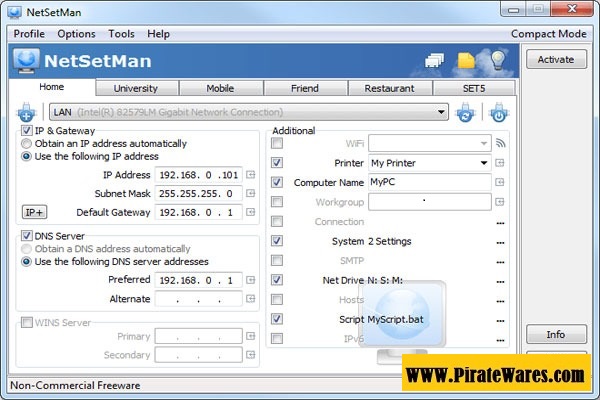
Task: Click the arrow icon beside Subnet Mask
Action: click(x=251, y=193)
